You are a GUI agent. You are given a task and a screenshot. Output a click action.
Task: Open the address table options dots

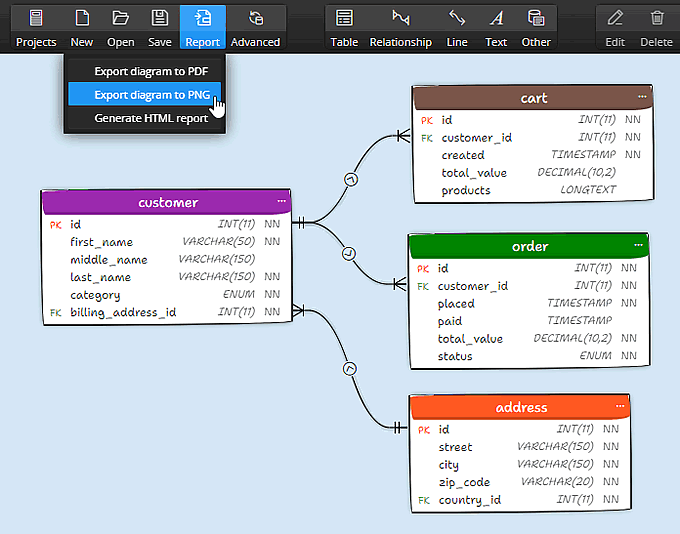coord(620,406)
